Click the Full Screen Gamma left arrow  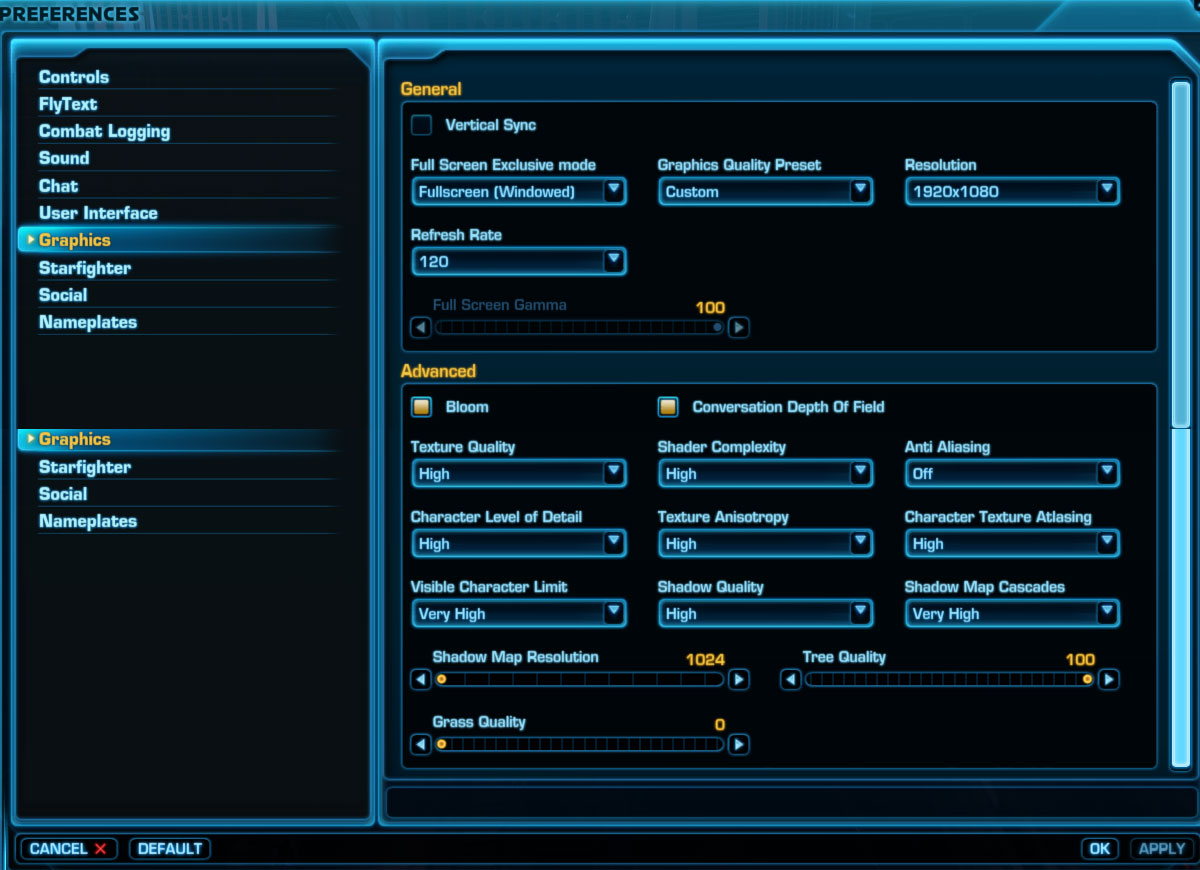pos(420,327)
